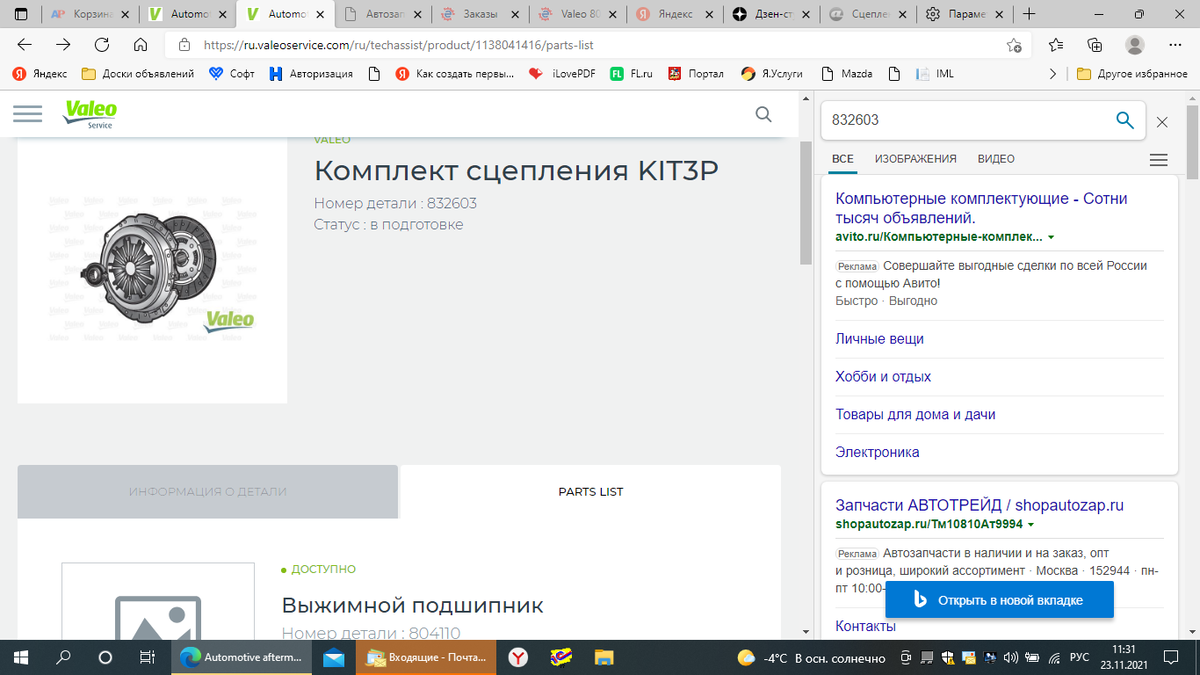Open the browser profile avatar
Screen dimensions: 1200x675
point(1135,45)
